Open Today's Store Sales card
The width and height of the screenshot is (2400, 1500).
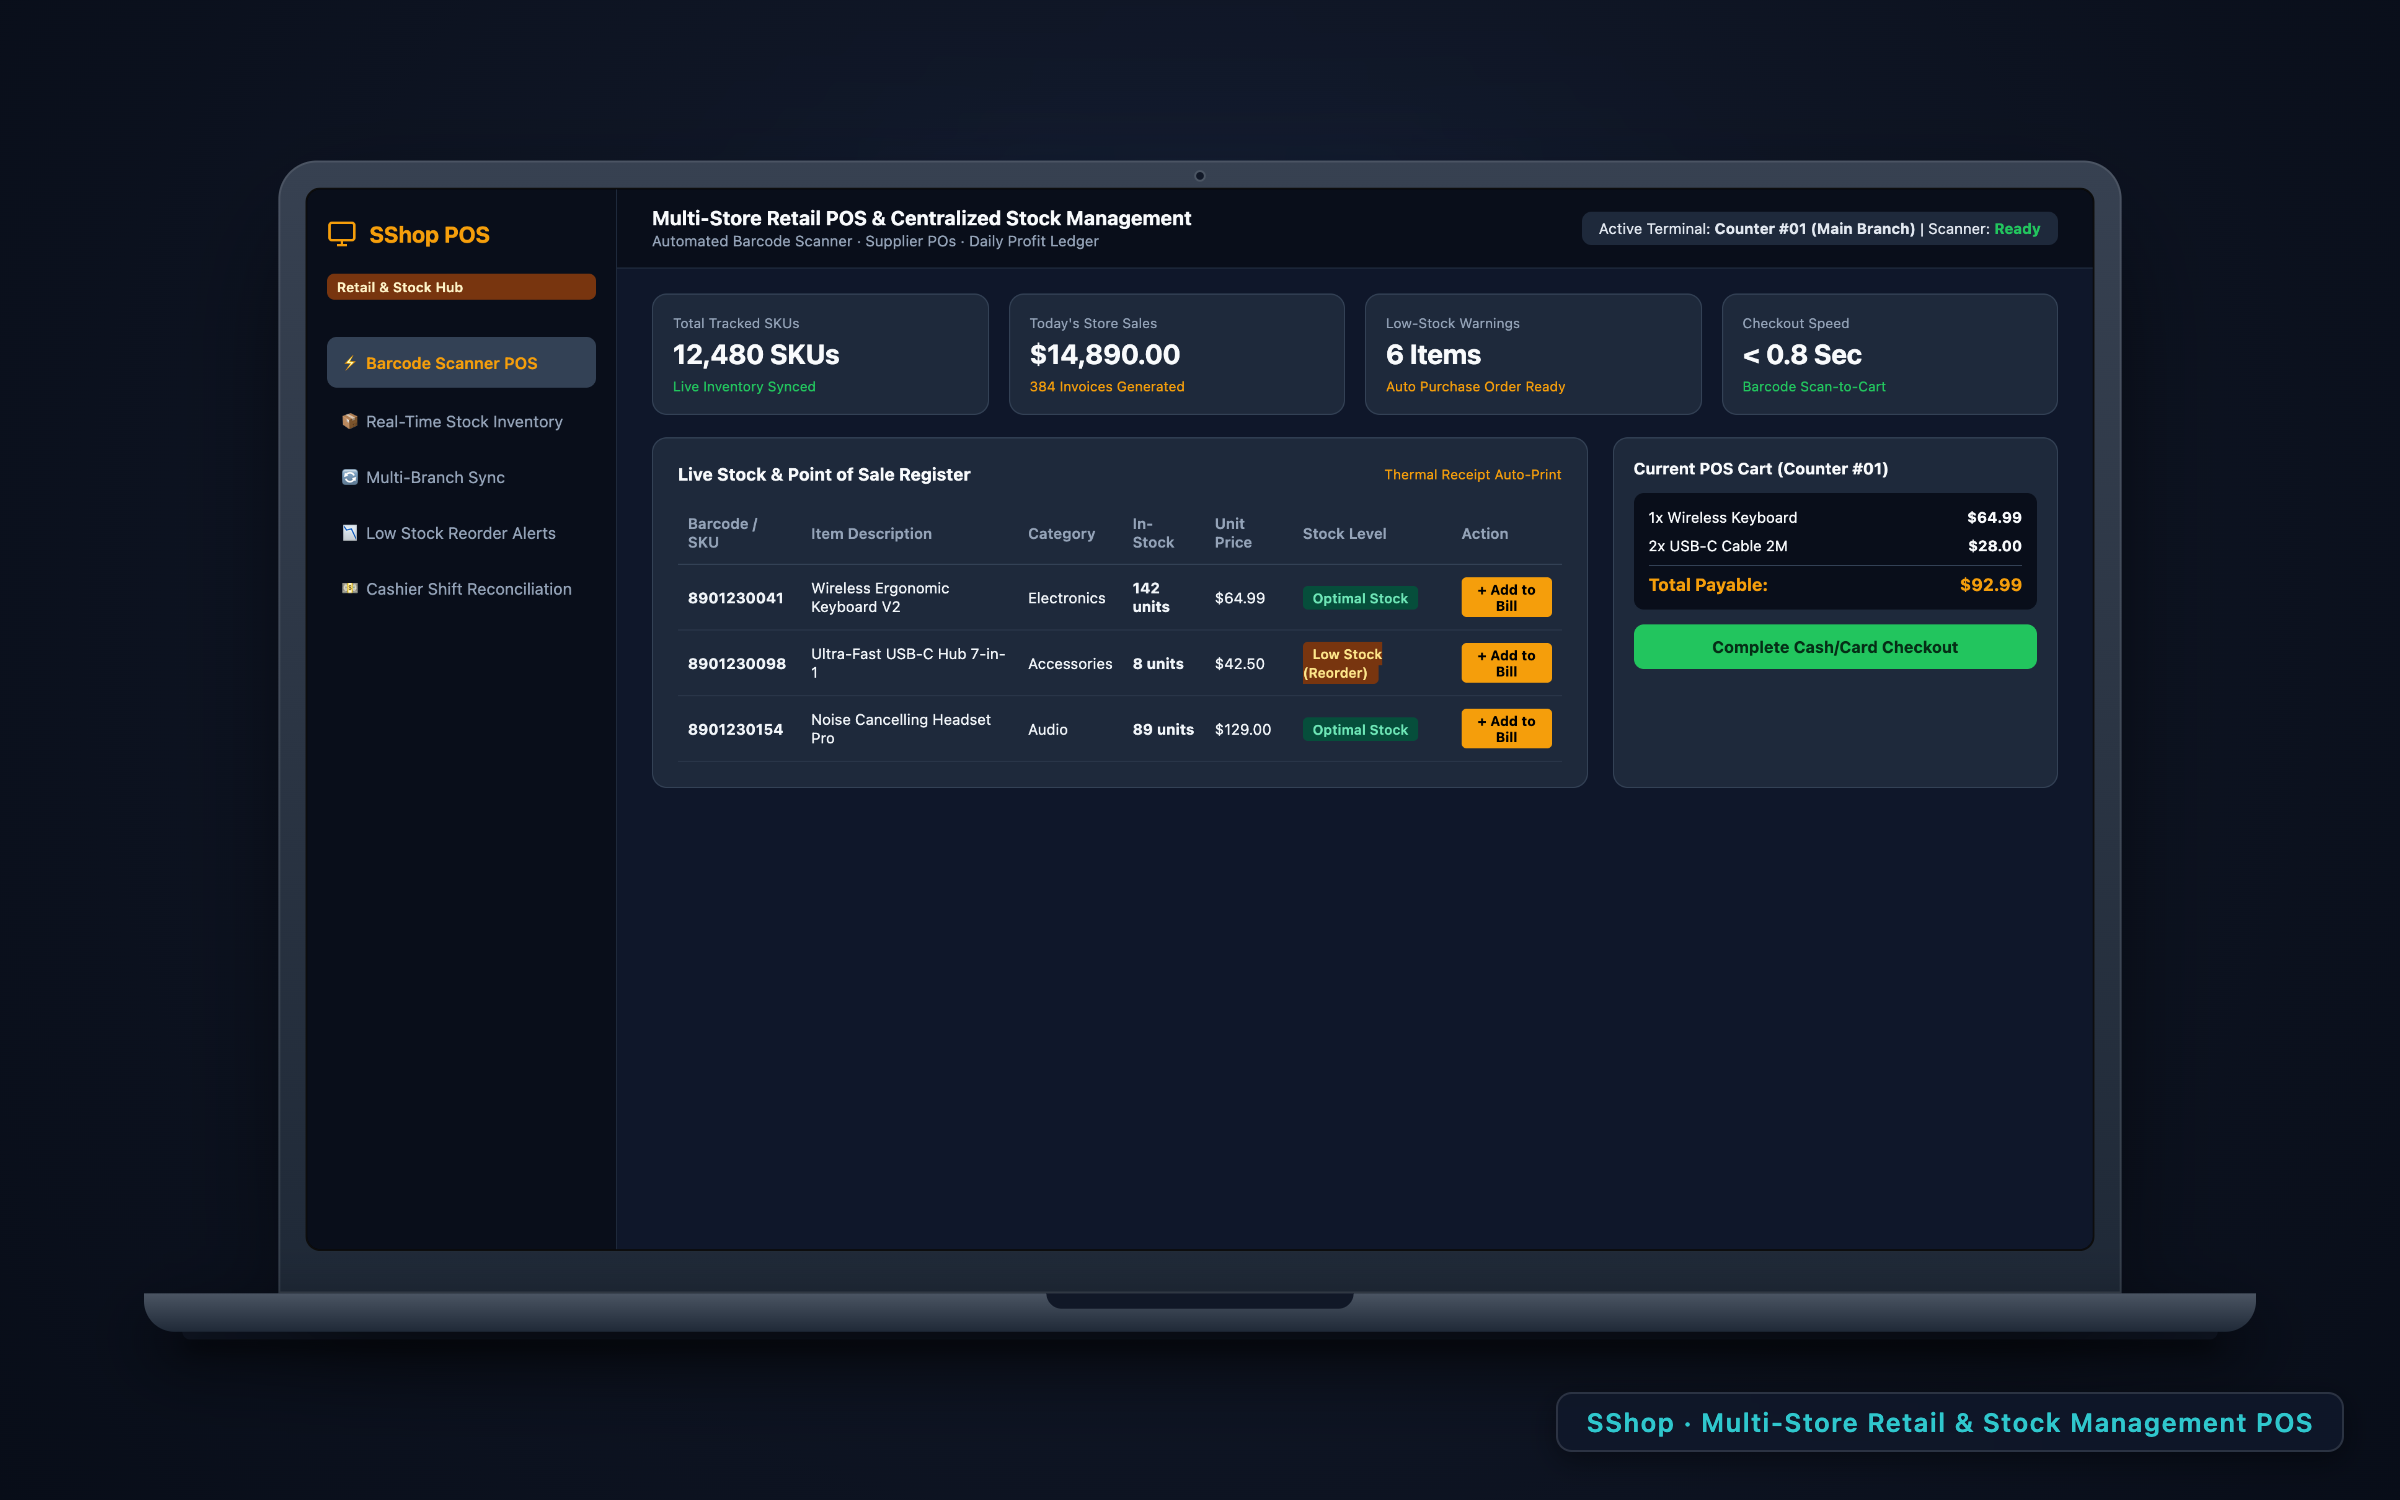[1176, 354]
